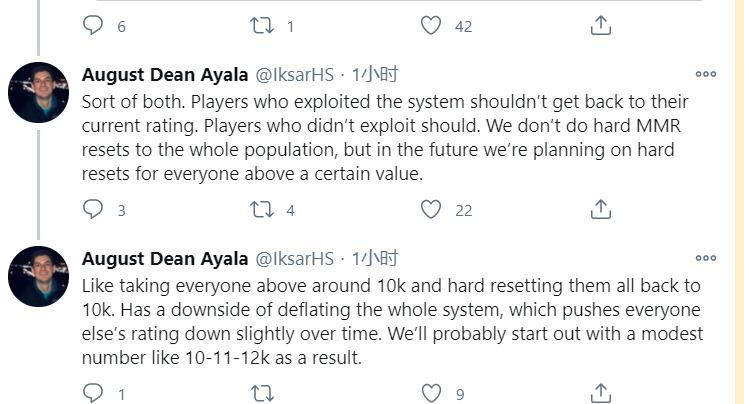Like the tweet with 9 likes
The height and width of the screenshot is (404, 744).
coord(431,393)
